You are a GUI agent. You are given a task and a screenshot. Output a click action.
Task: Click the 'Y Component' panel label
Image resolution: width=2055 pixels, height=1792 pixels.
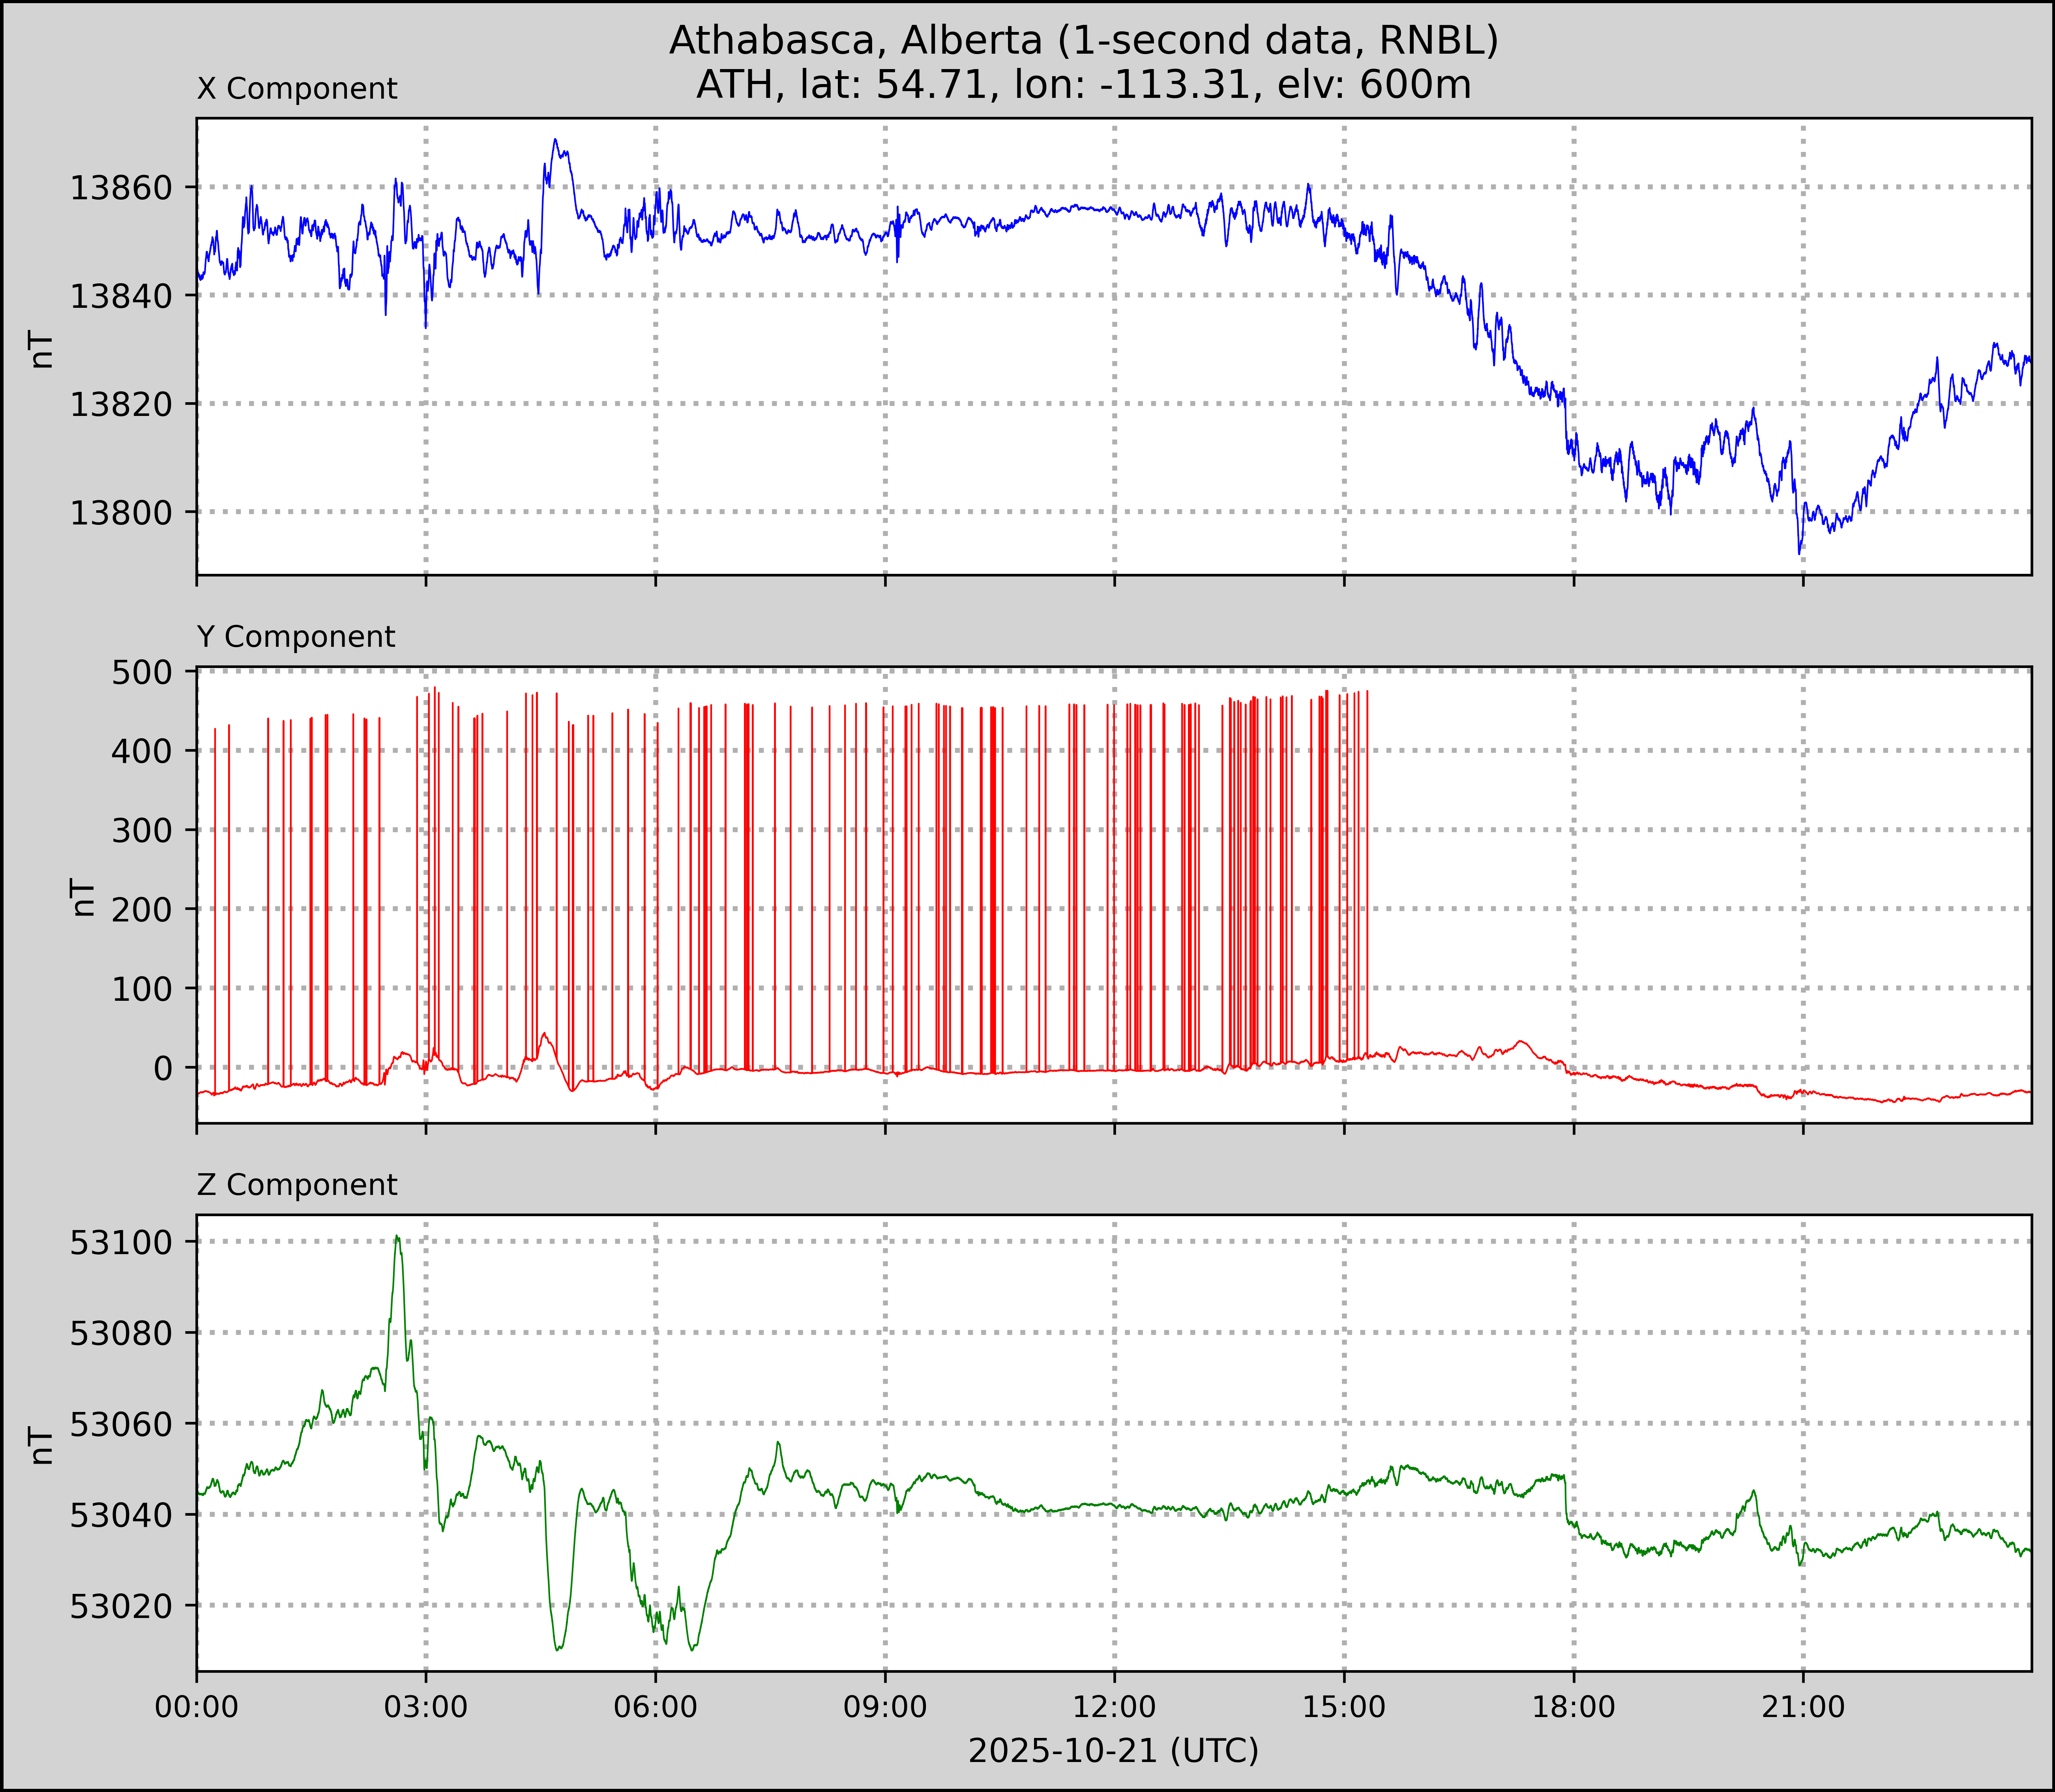point(296,637)
